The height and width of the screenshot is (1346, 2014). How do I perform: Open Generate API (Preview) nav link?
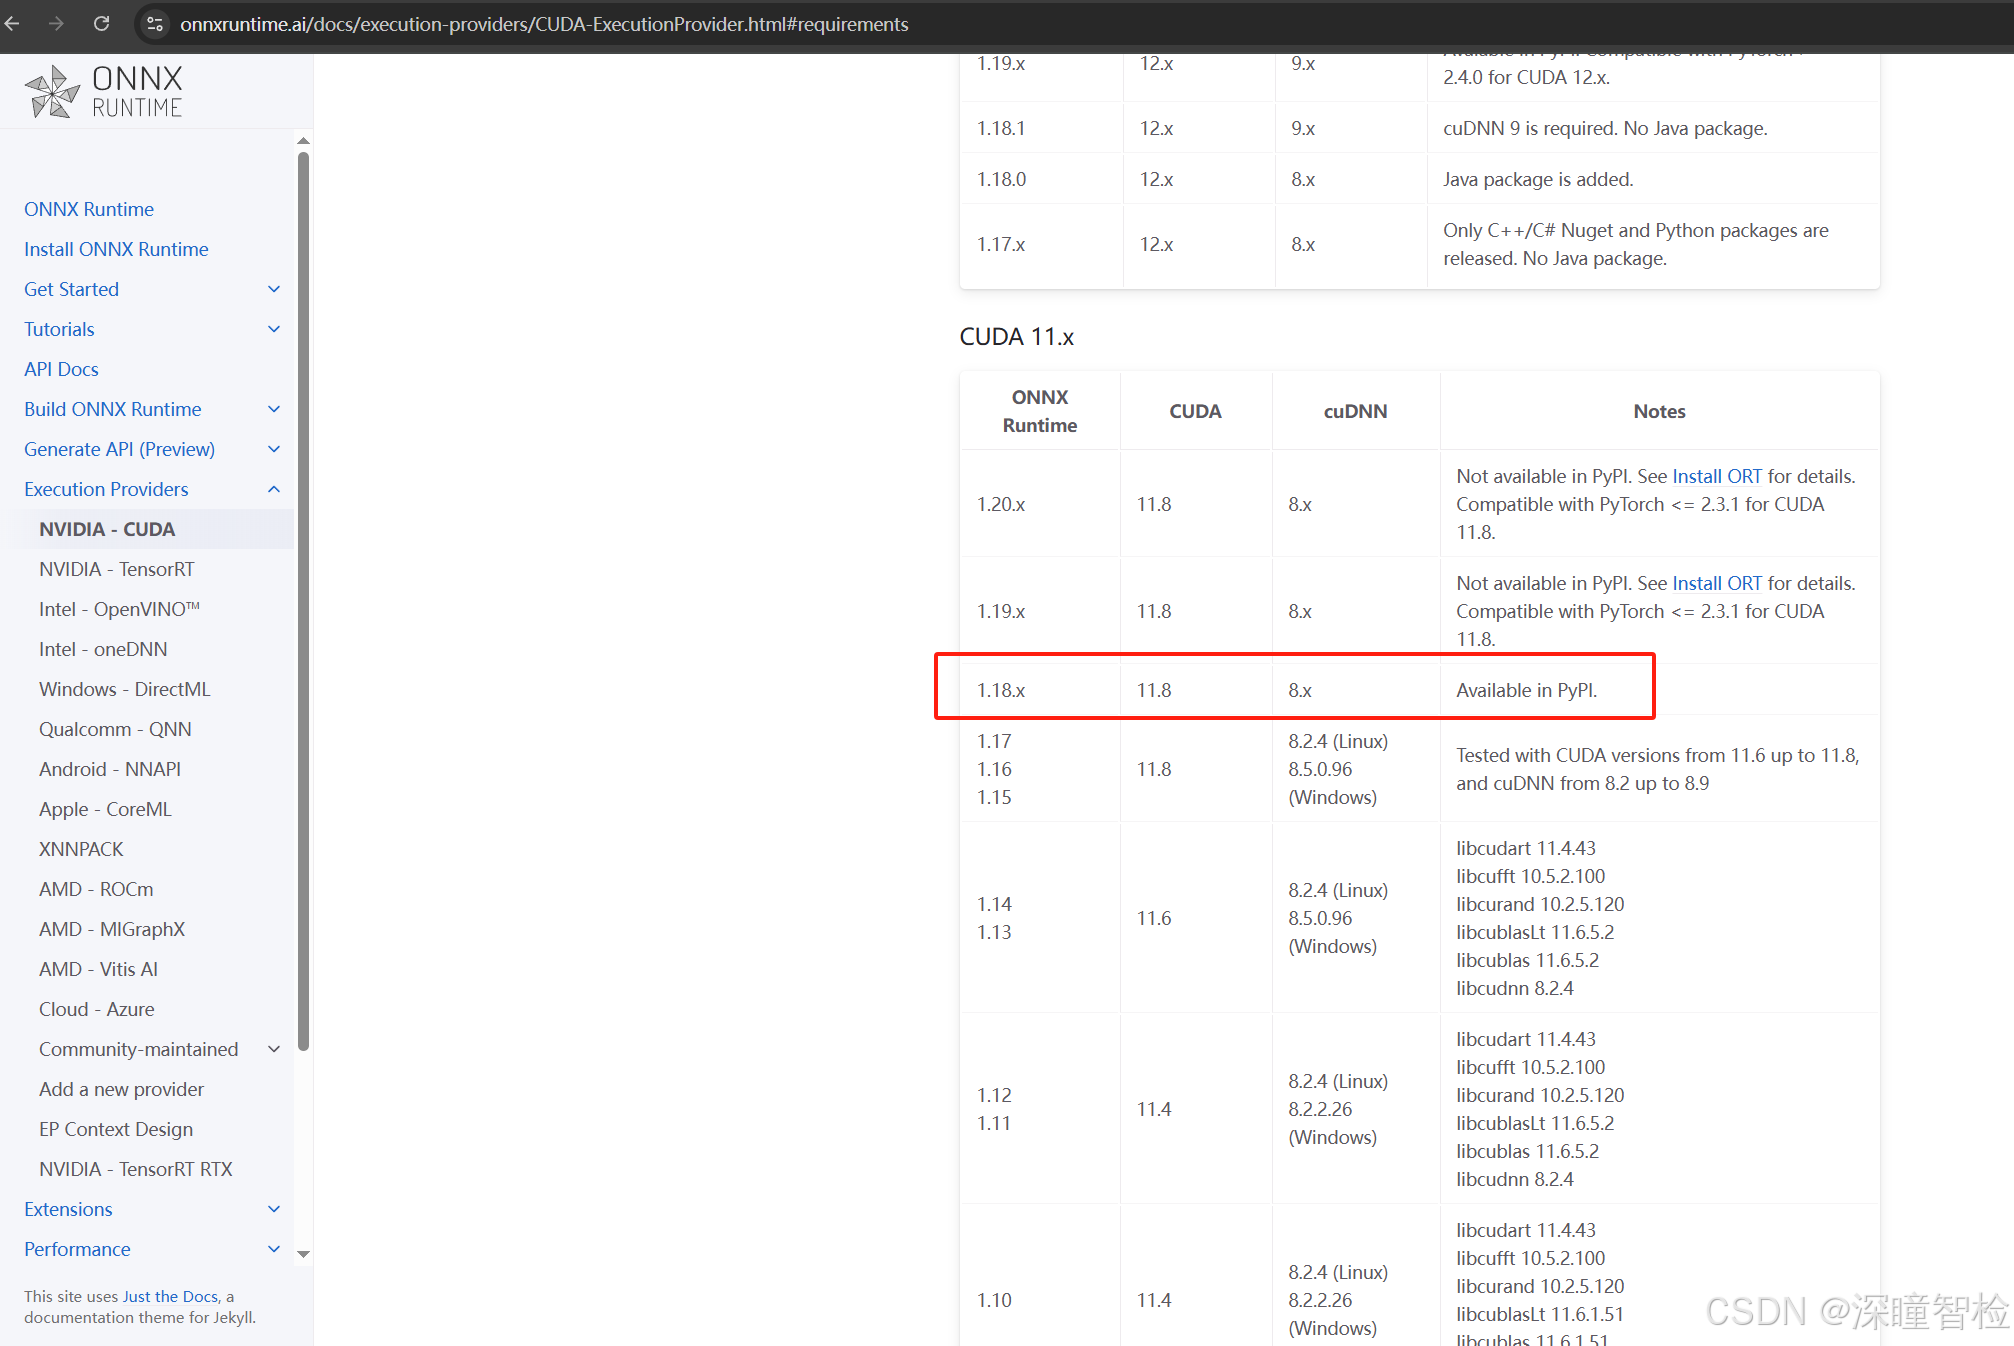point(119,449)
